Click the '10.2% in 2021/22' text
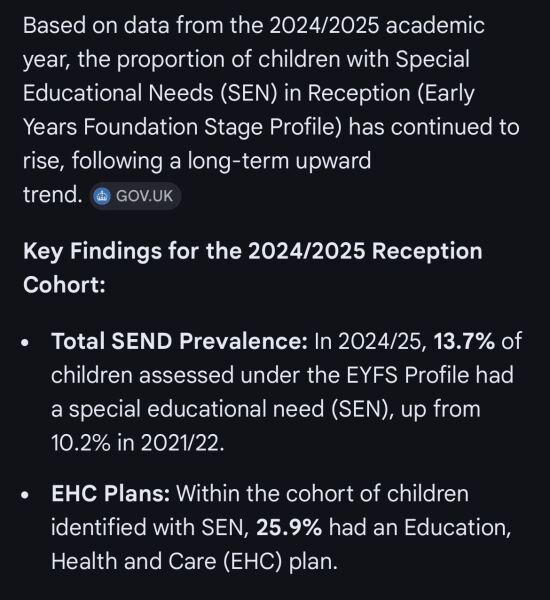This screenshot has width=550, height=600. pyautogui.click(x=137, y=443)
